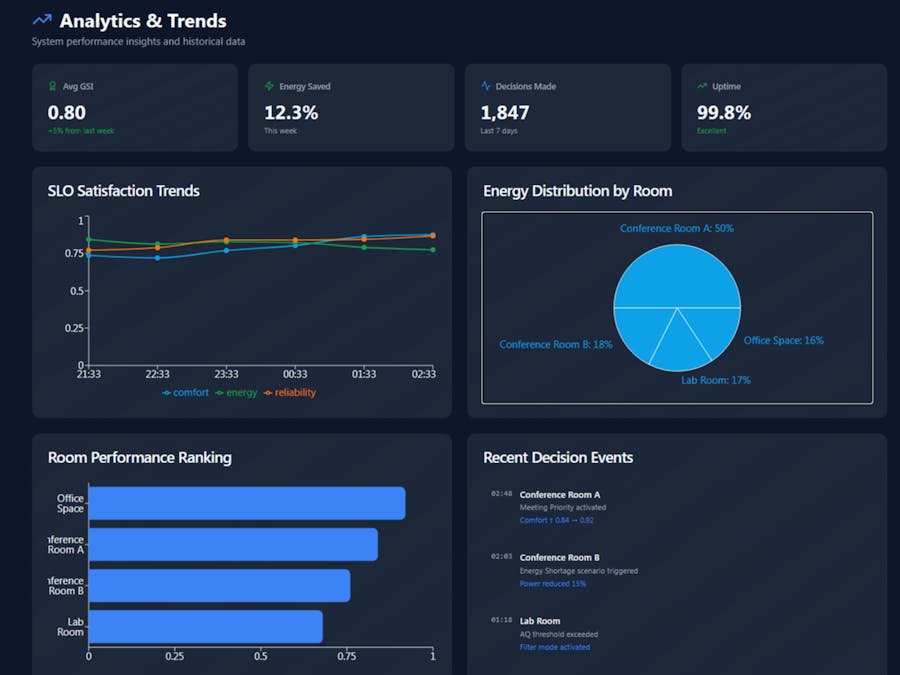The width and height of the screenshot is (900, 675).
Task: Click the SLO Satisfaction Trends heading
Action: point(123,191)
